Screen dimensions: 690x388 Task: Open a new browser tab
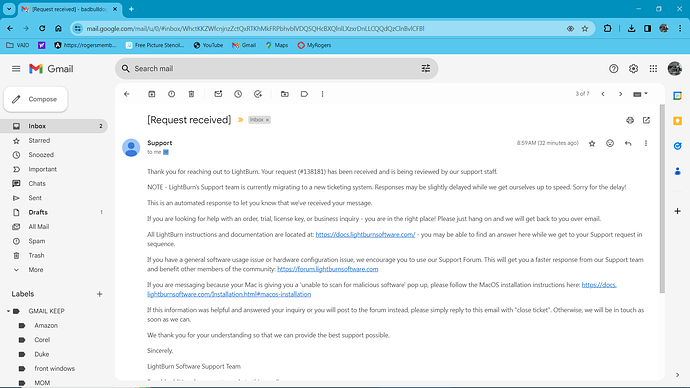tap(131, 9)
